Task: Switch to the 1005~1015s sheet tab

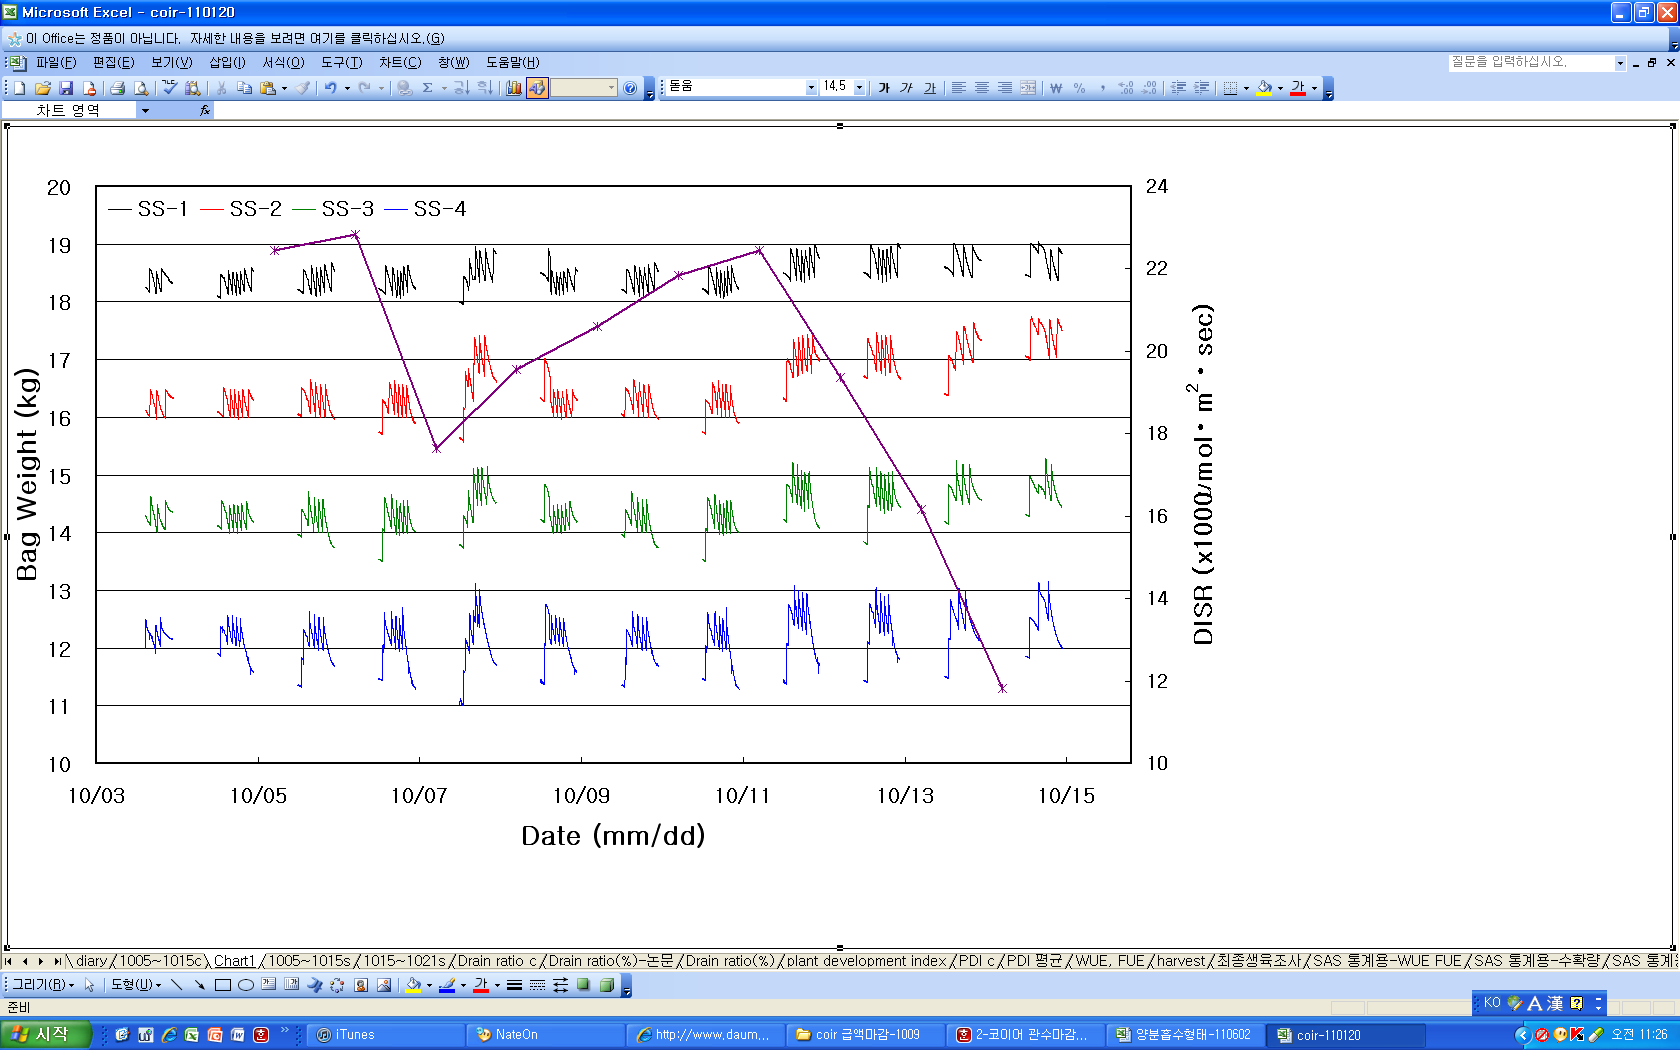Action: coord(309,961)
